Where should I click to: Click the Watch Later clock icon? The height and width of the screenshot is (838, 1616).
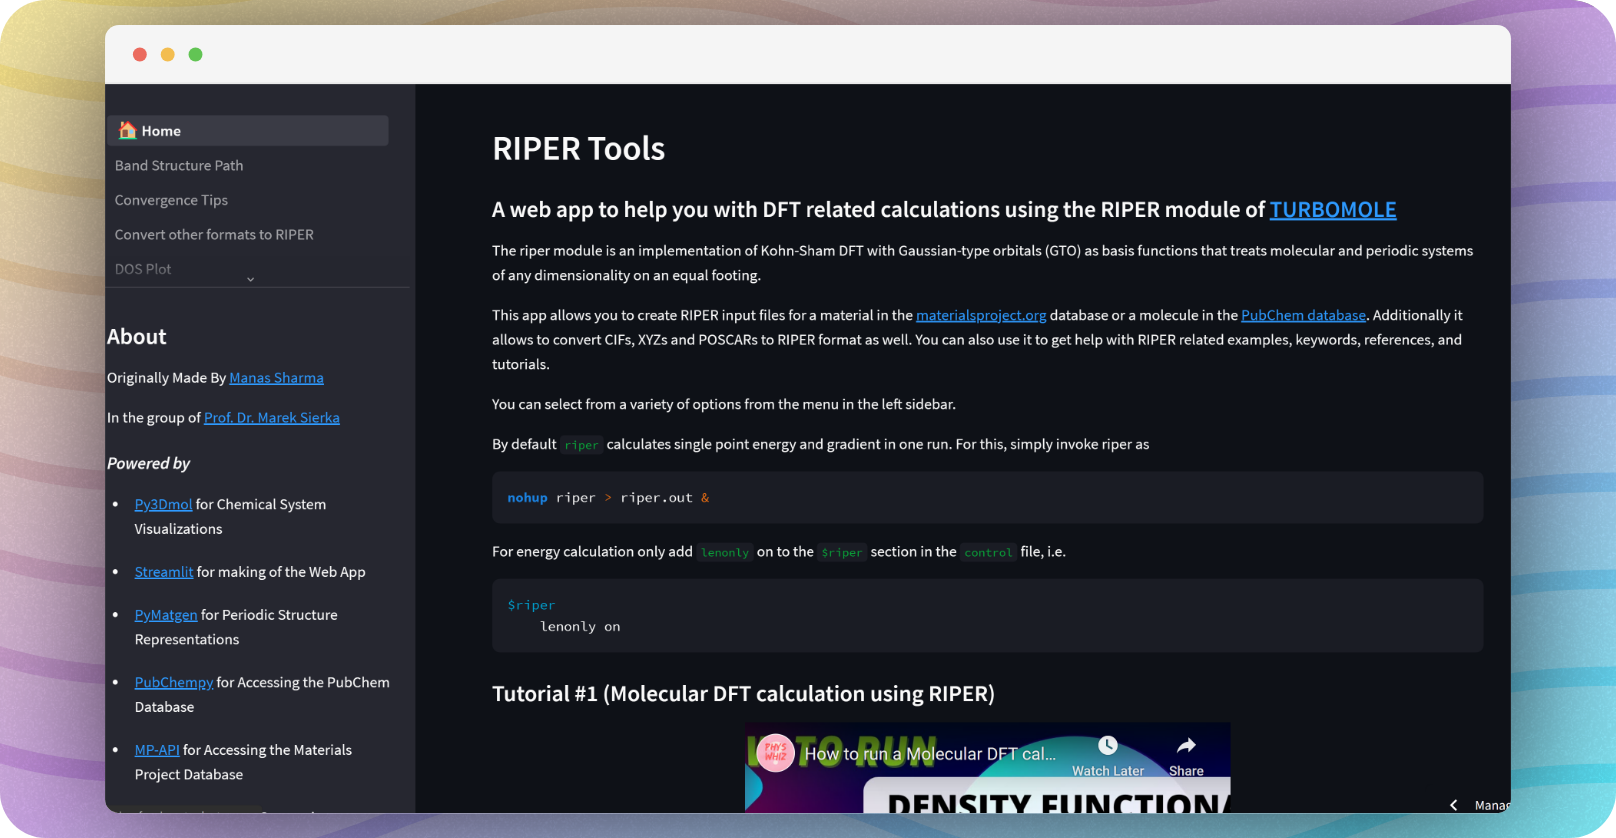pyautogui.click(x=1107, y=746)
